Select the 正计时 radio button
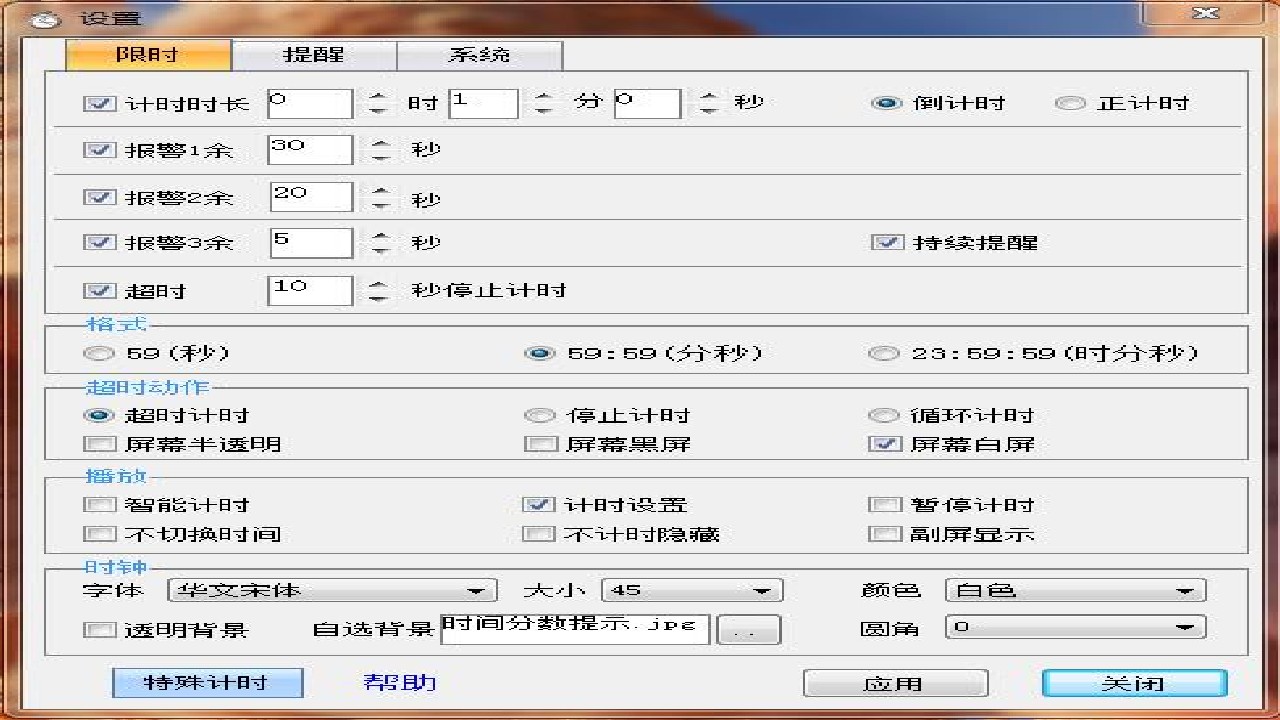Screen dimensions: 1280x720 pyautogui.click(x=1070, y=103)
